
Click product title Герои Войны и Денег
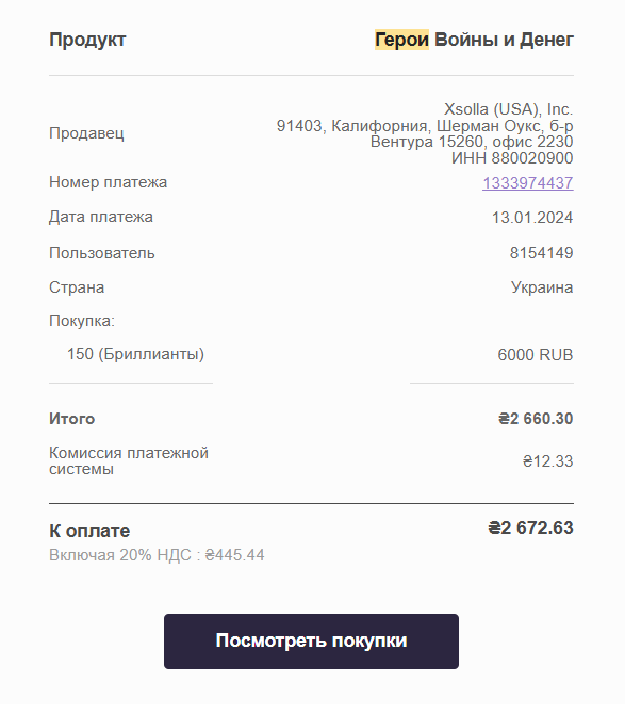pos(474,40)
